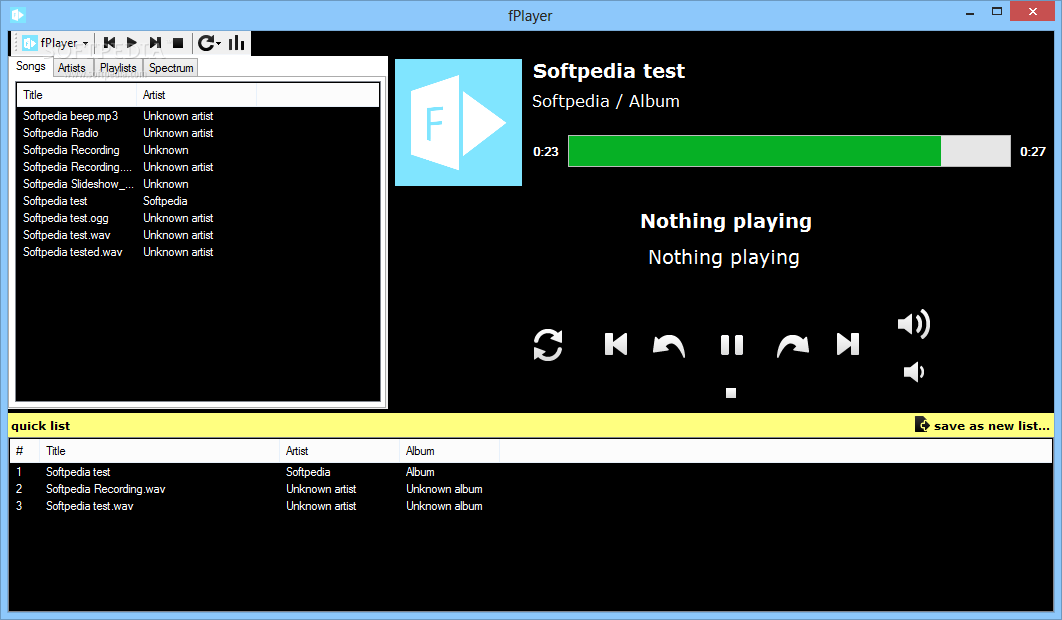Click the large previous track button
The image size is (1062, 620).
(x=616, y=344)
